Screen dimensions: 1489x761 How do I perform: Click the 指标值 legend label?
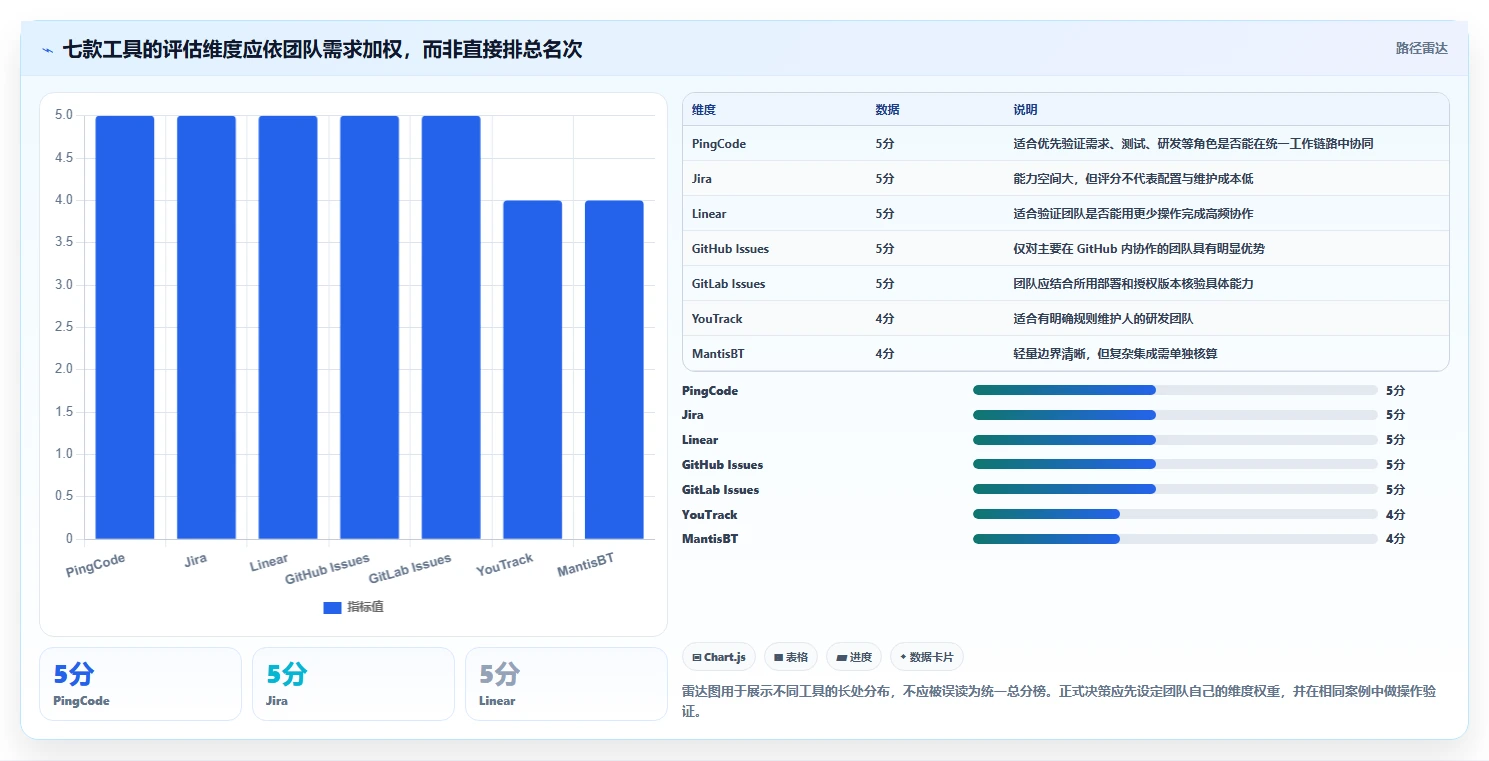tap(365, 607)
